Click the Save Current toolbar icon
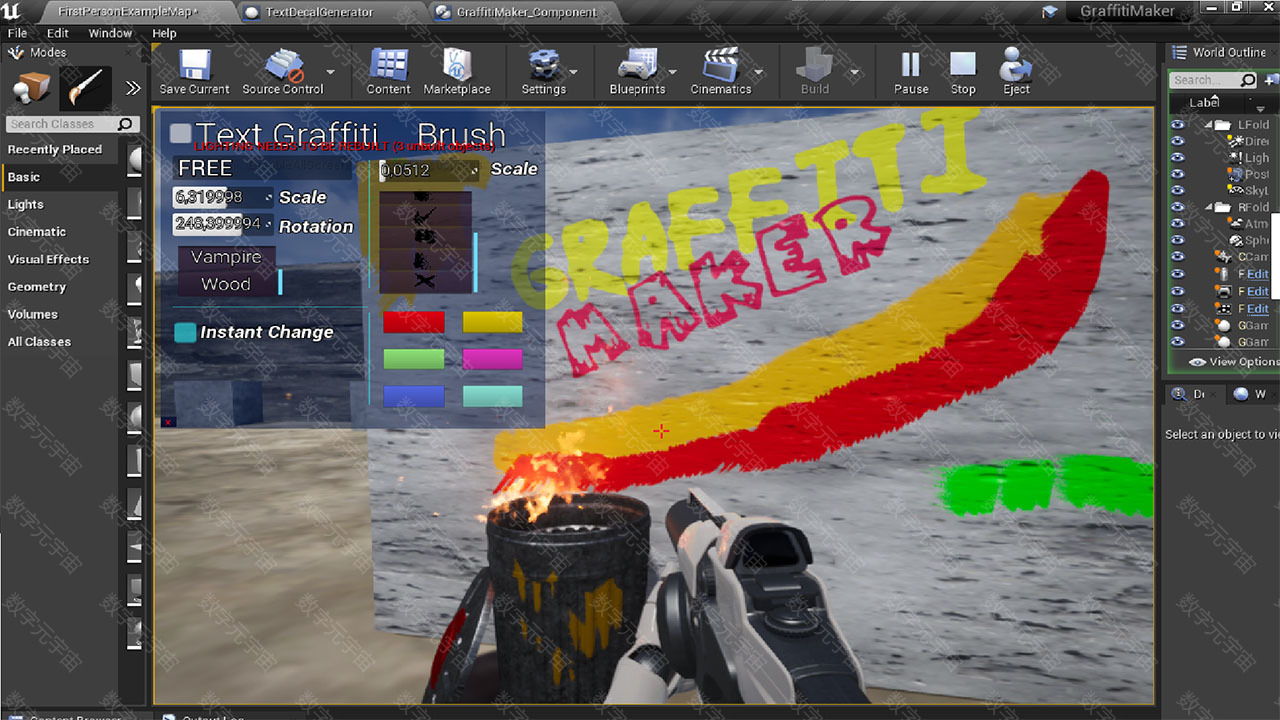Viewport: 1280px width, 720px height. click(194, 66)
